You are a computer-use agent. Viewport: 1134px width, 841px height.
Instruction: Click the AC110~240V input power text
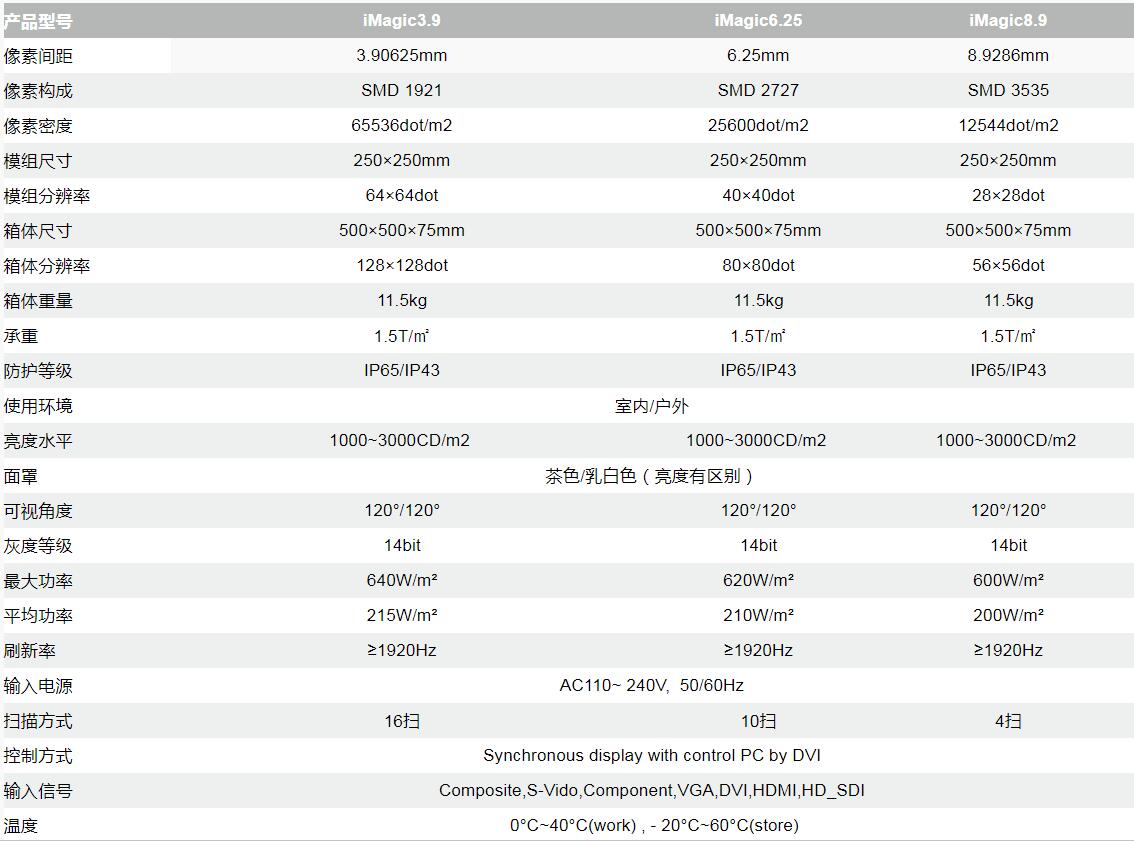pos(651,685)
